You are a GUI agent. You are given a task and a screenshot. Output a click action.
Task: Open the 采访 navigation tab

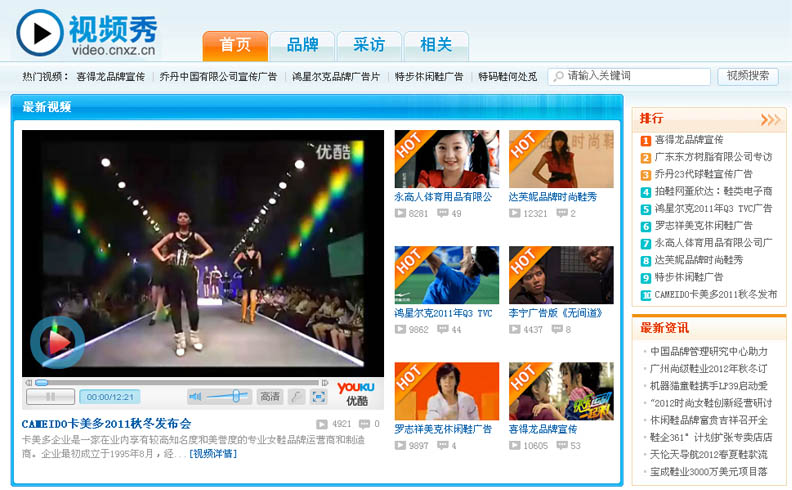pyautogui.click(x=368, y=46)
